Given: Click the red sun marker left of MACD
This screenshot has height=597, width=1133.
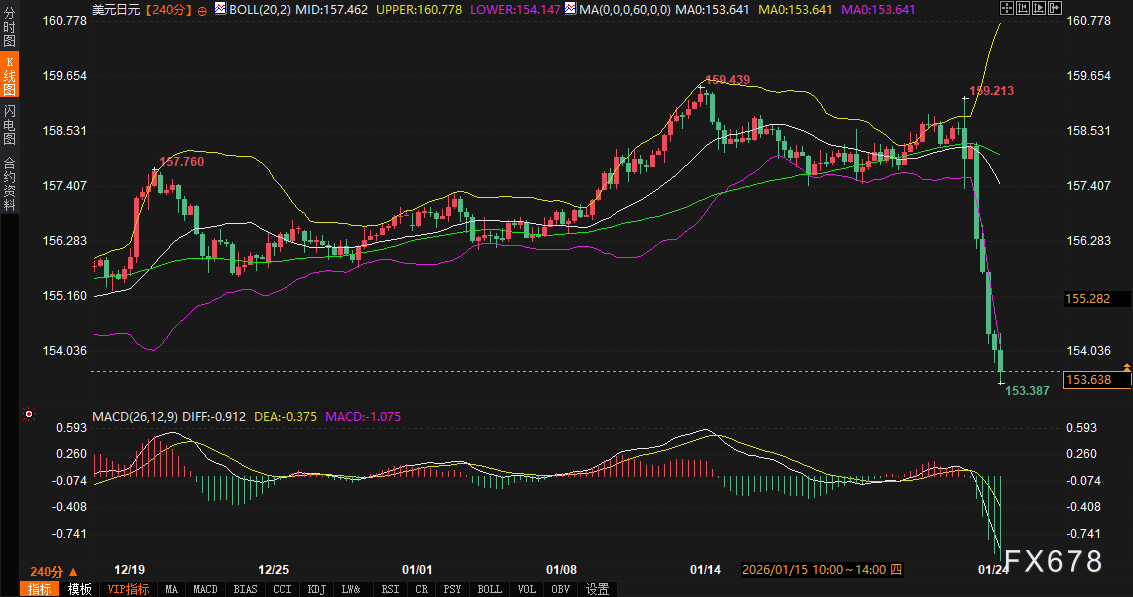Looking at the screenshot, I should point(29,414).
